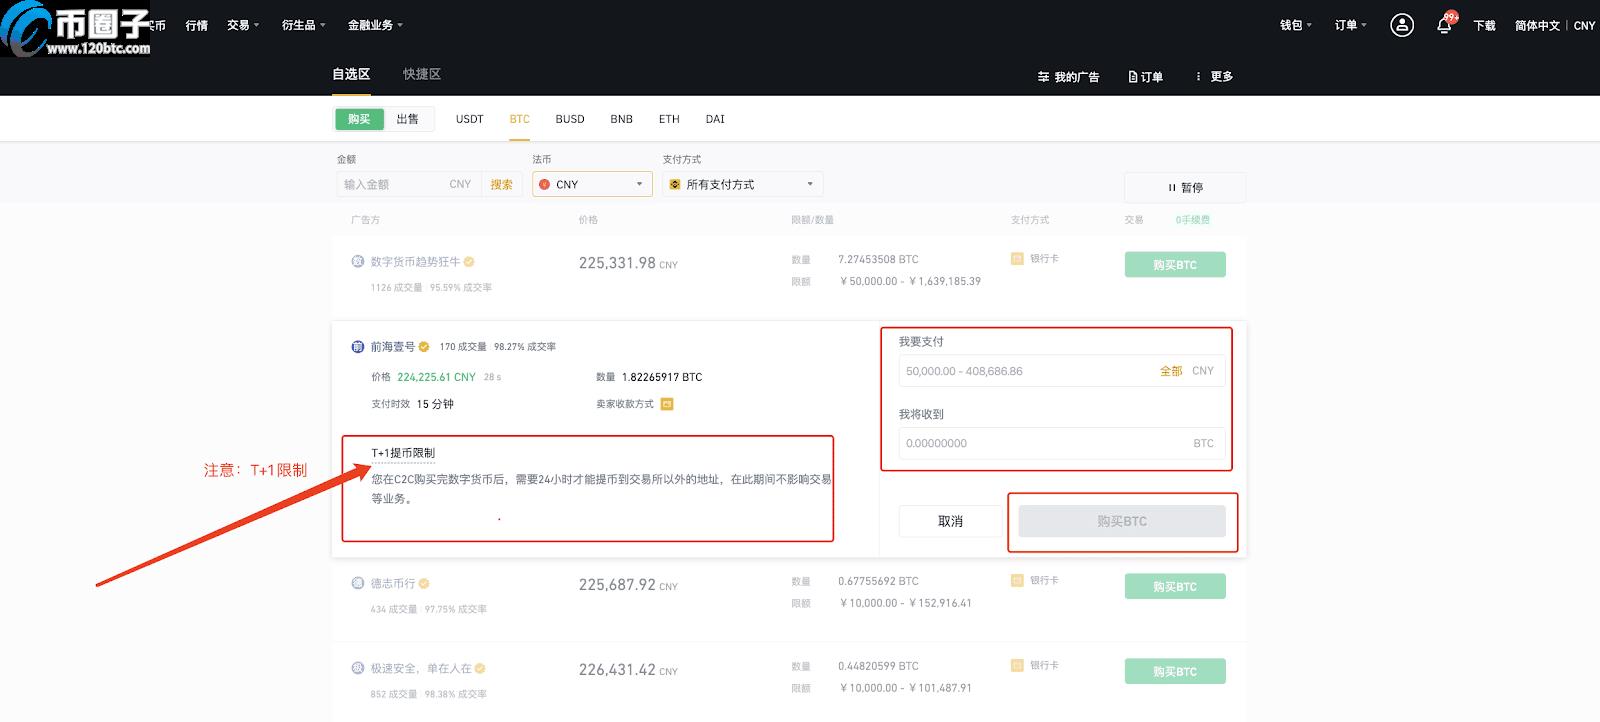The height and width of the screenshot is (722, 1600).
Task: Click 德志币行 advertiser avatar icon
Action: pyautogui.click(x=357, y=583)
